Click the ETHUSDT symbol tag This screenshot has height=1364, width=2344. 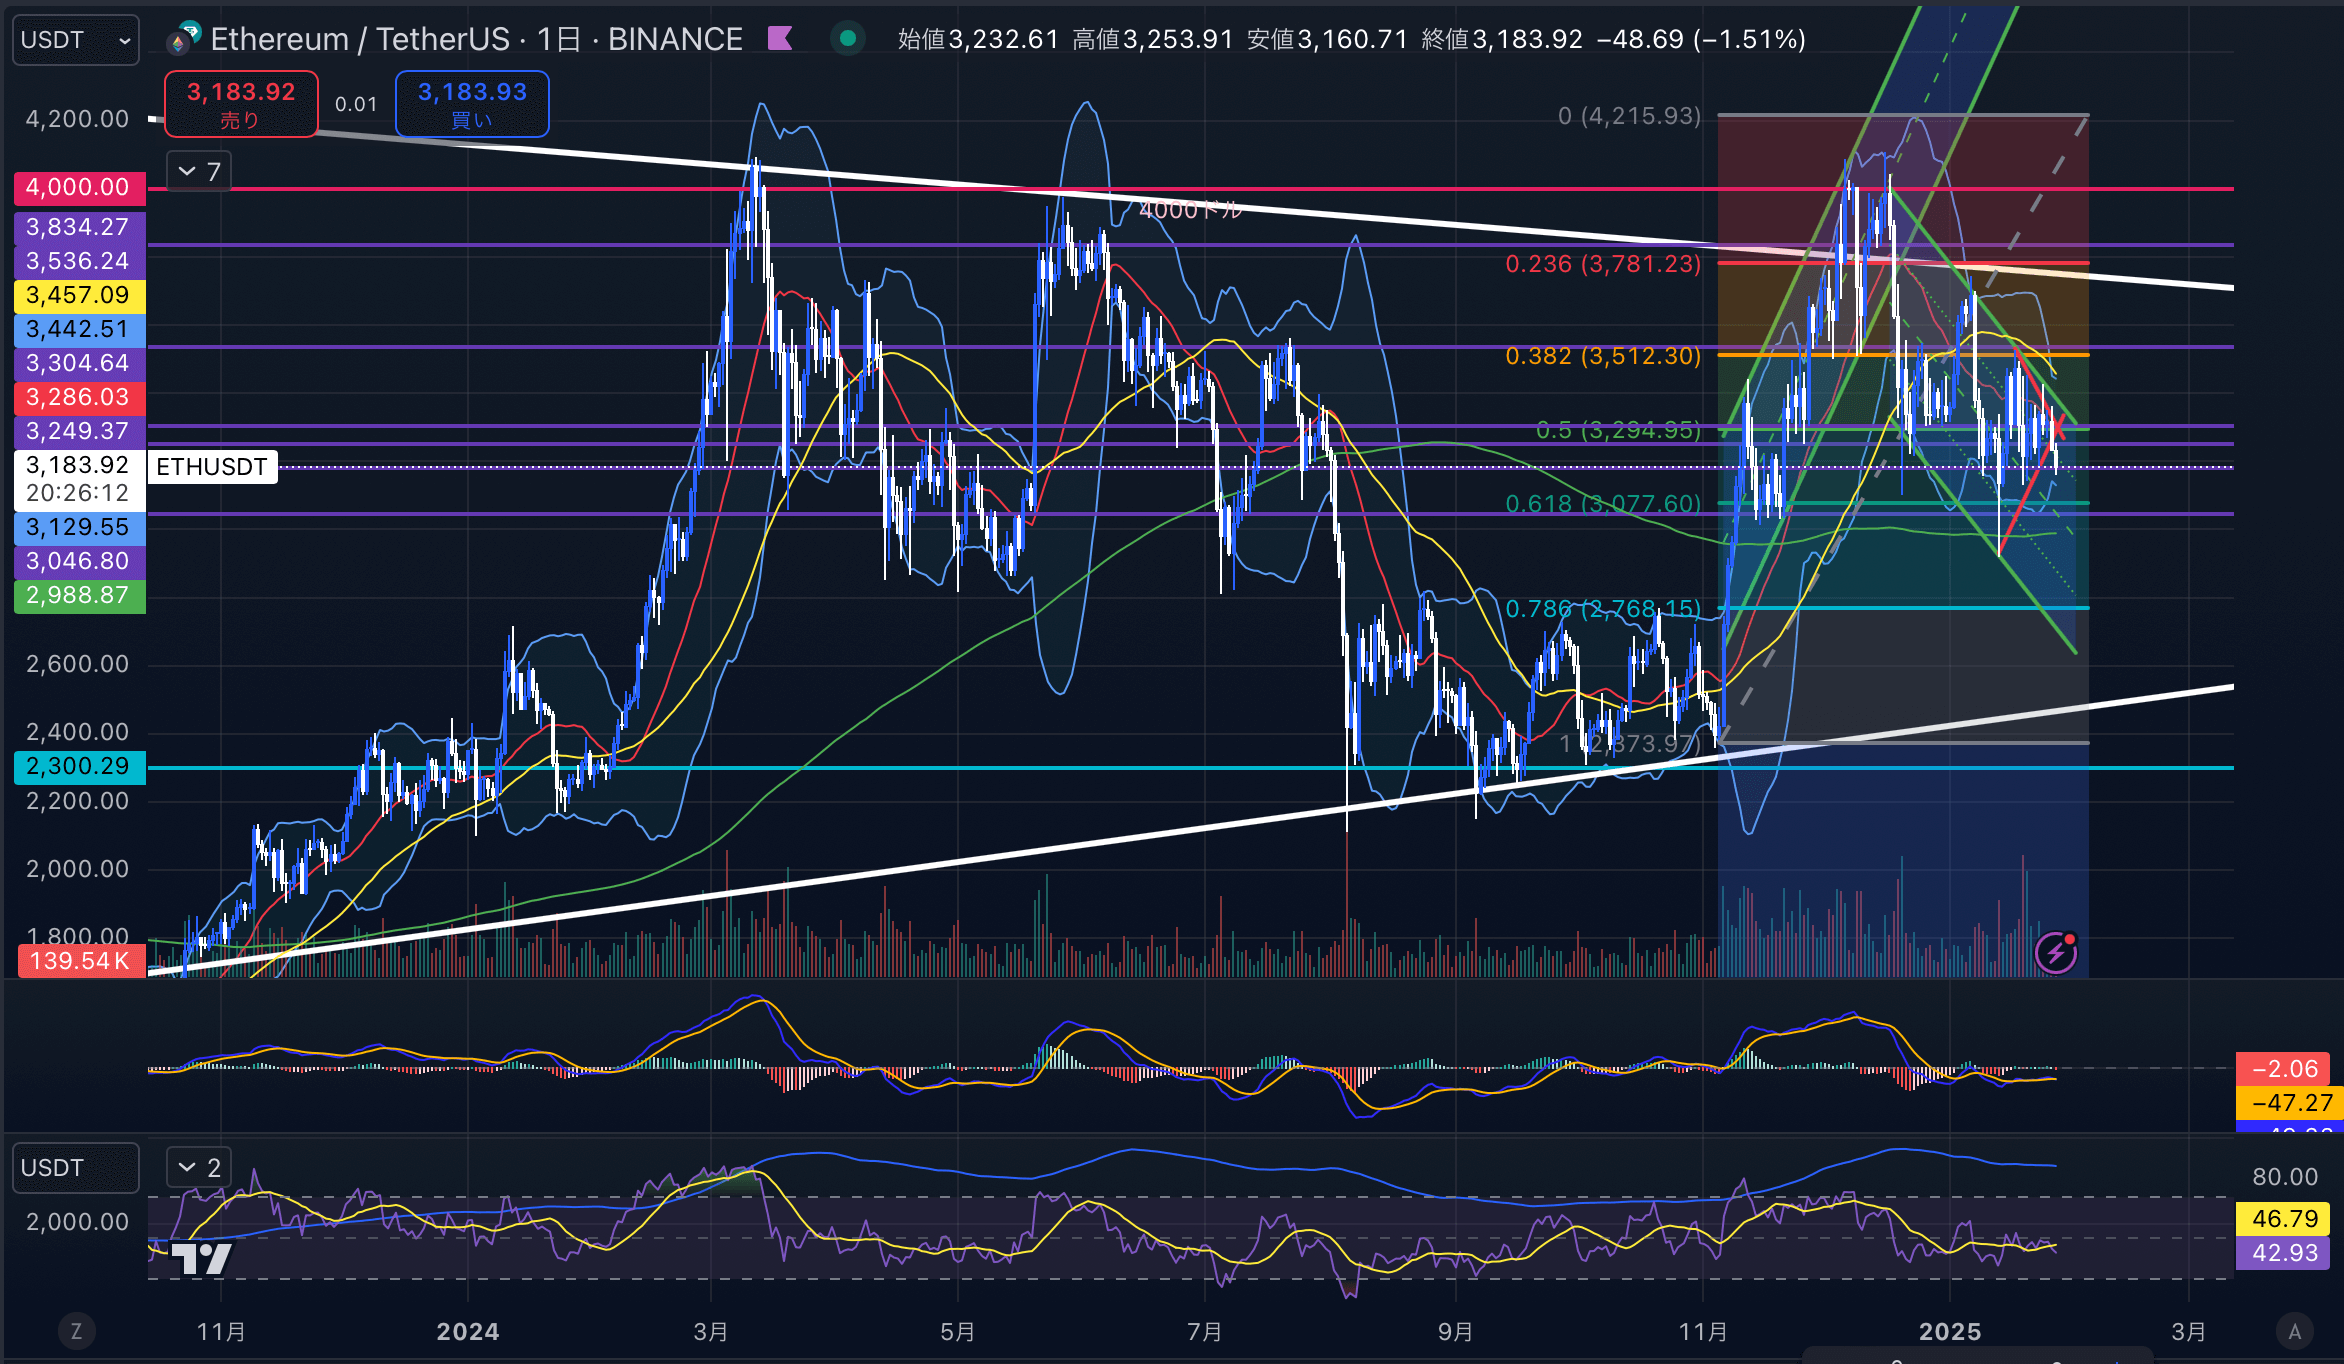tap(212, 467)
